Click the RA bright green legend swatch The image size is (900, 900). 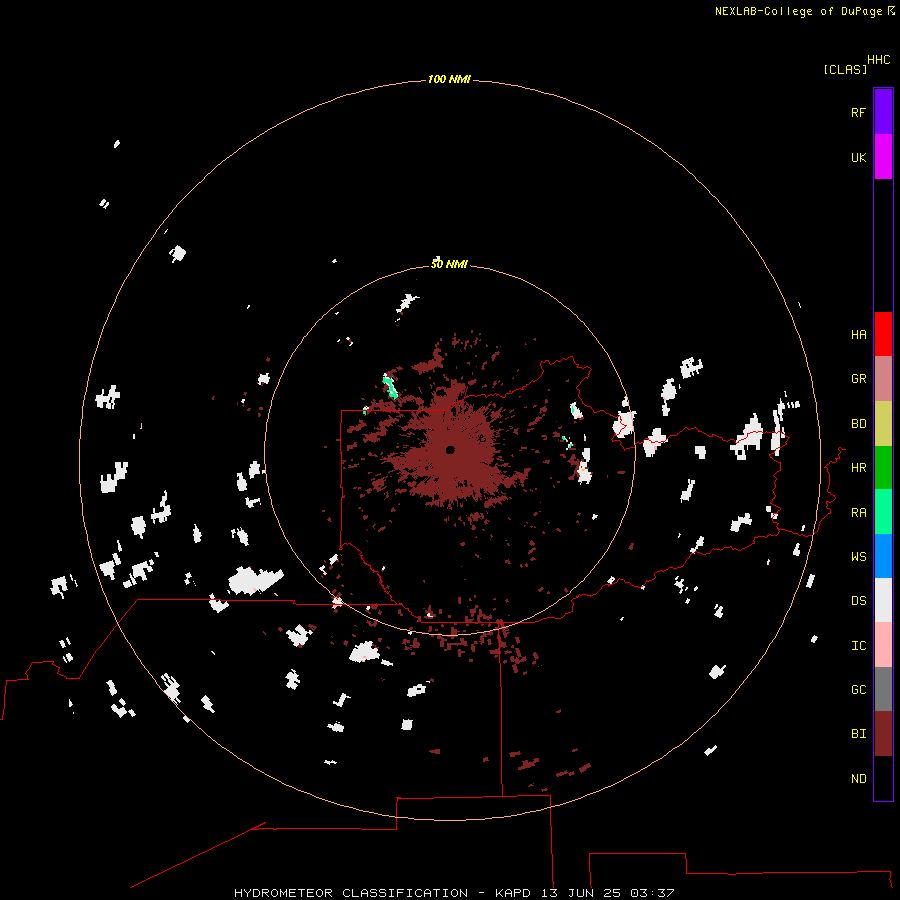click(883, 512)
